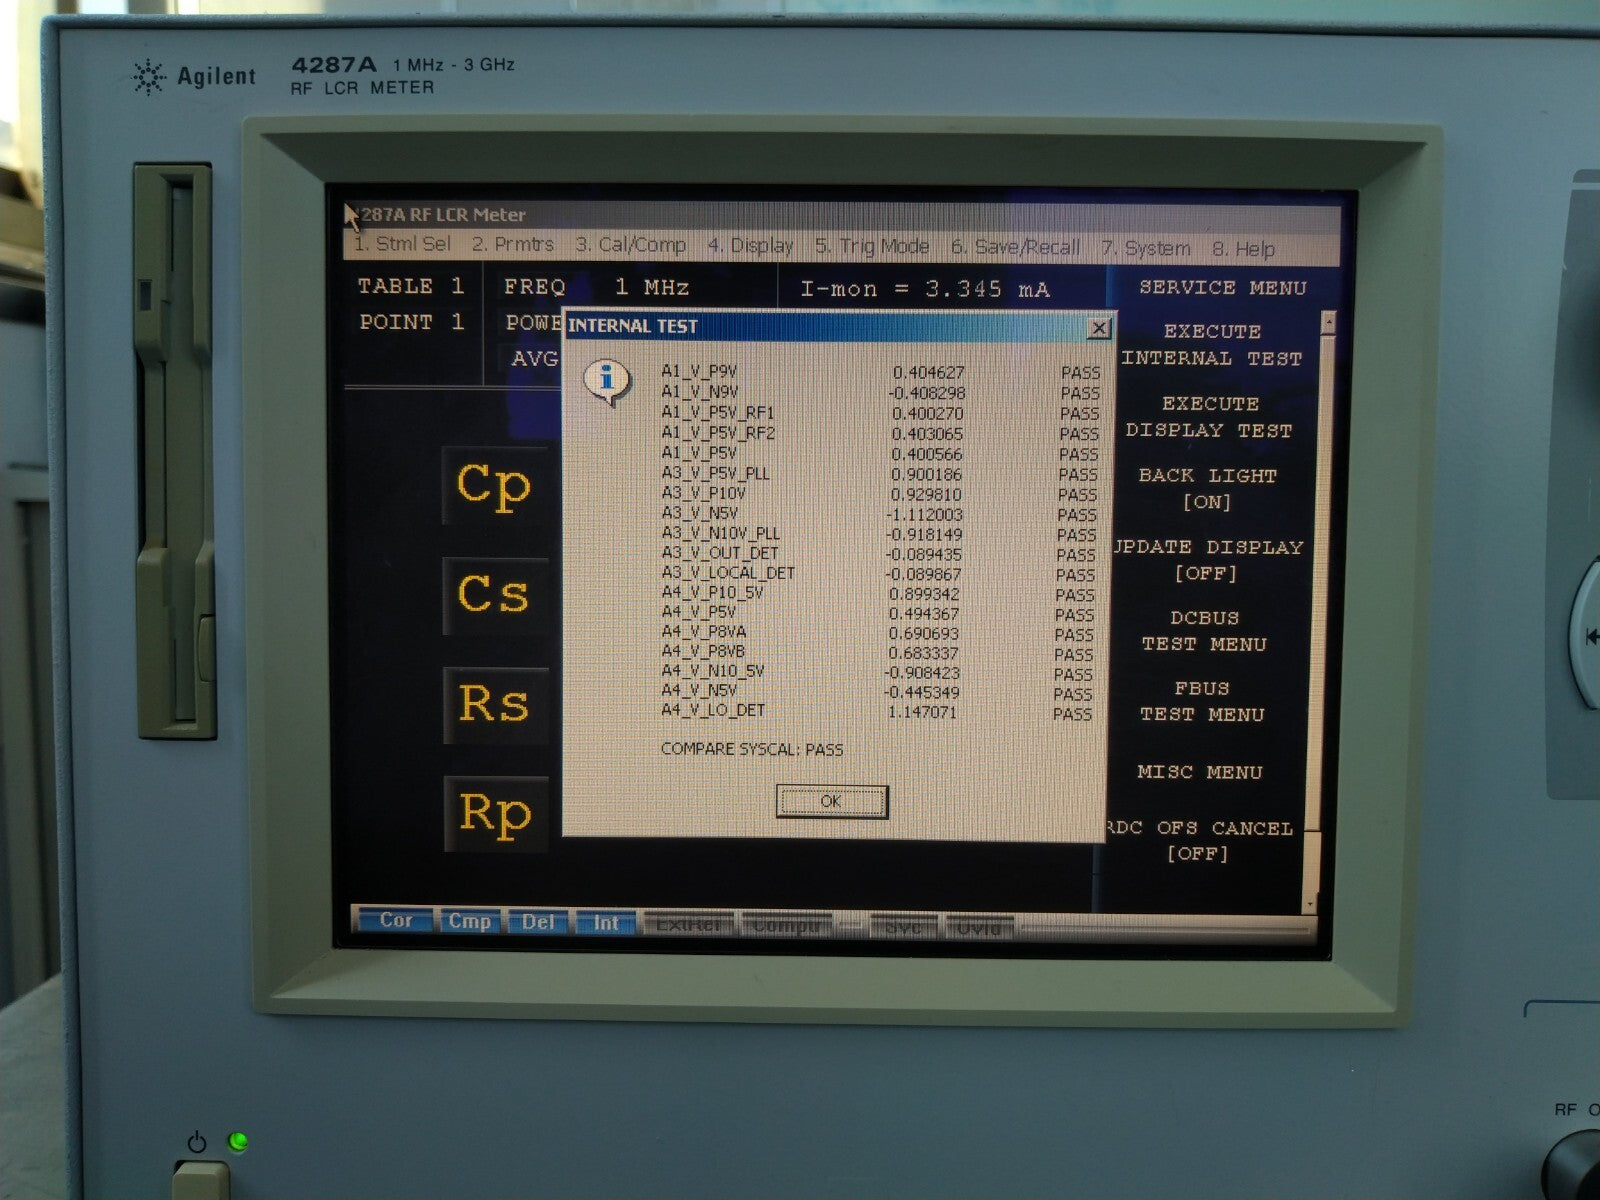Image resolution: width=1600 pixels, height=1200 pixels.
Task: Click the A3_V_N10V_PLL test row
Action: click(x=878, y=534)
